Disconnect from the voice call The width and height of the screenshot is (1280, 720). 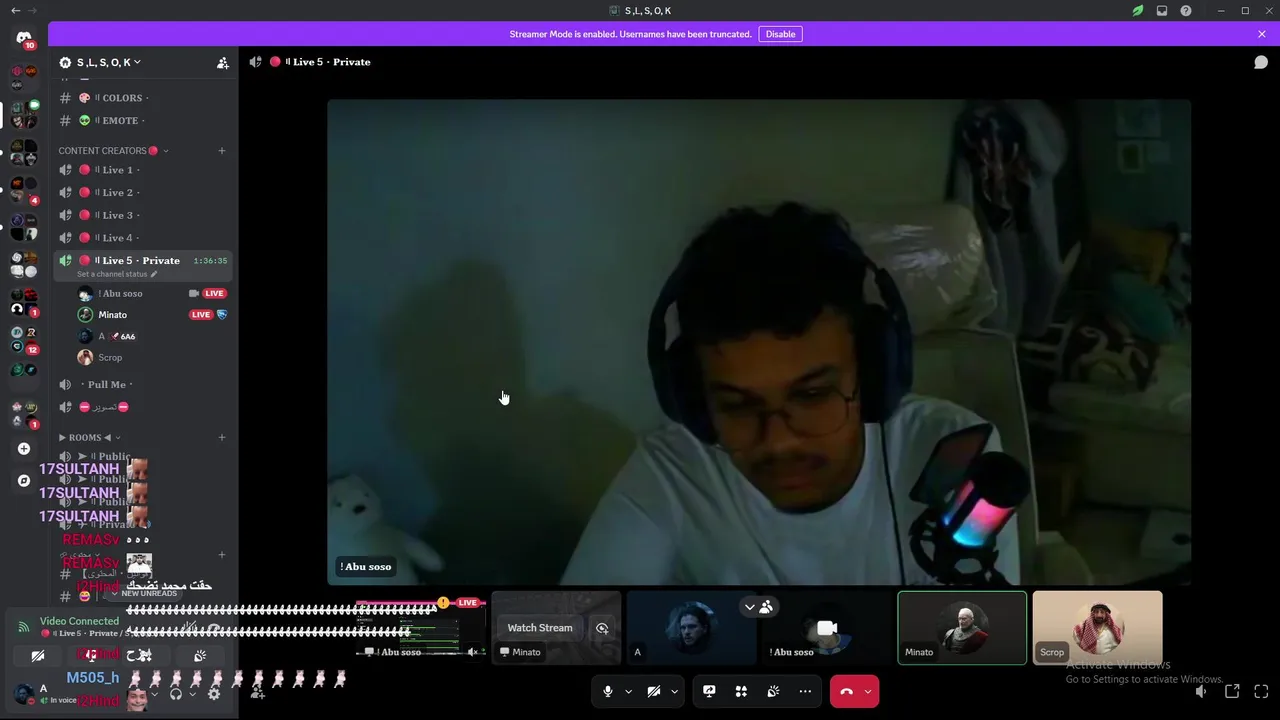tap(846, 691)
